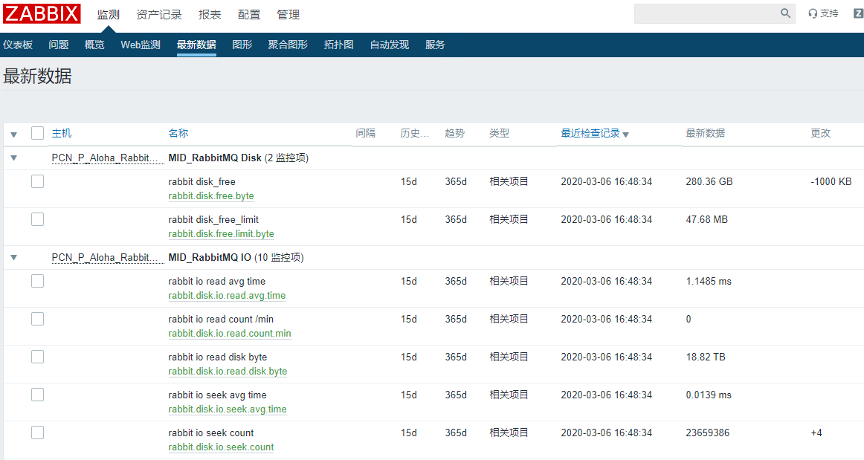Viewport: 864px width, 460px height.
Task: Click rabbit.disk.io.seek.avg.time key text
Action: pyautogui.click(x=228, y=409)
